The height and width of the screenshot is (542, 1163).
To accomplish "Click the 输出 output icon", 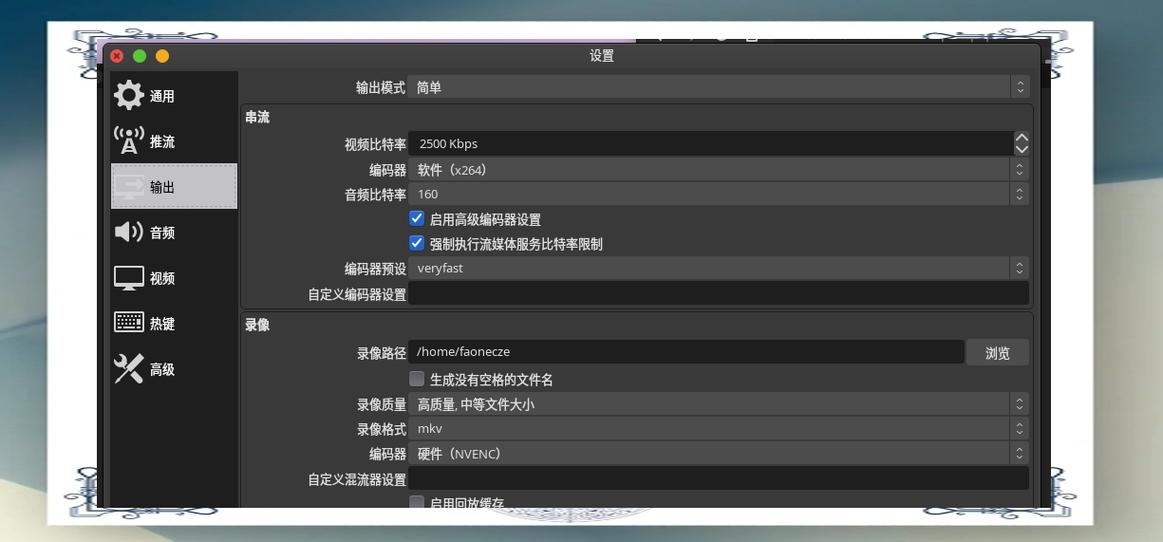I will coord(129,187).
